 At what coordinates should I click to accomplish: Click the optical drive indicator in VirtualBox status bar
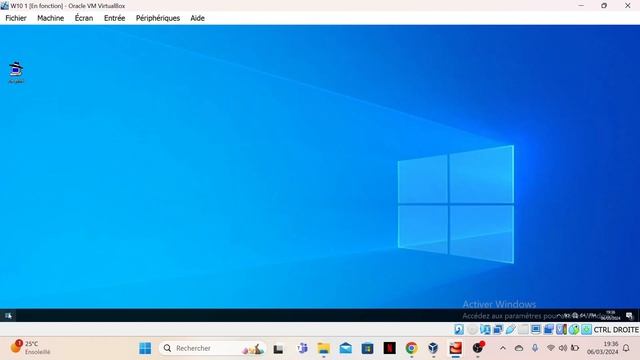[x=472, y=329]
